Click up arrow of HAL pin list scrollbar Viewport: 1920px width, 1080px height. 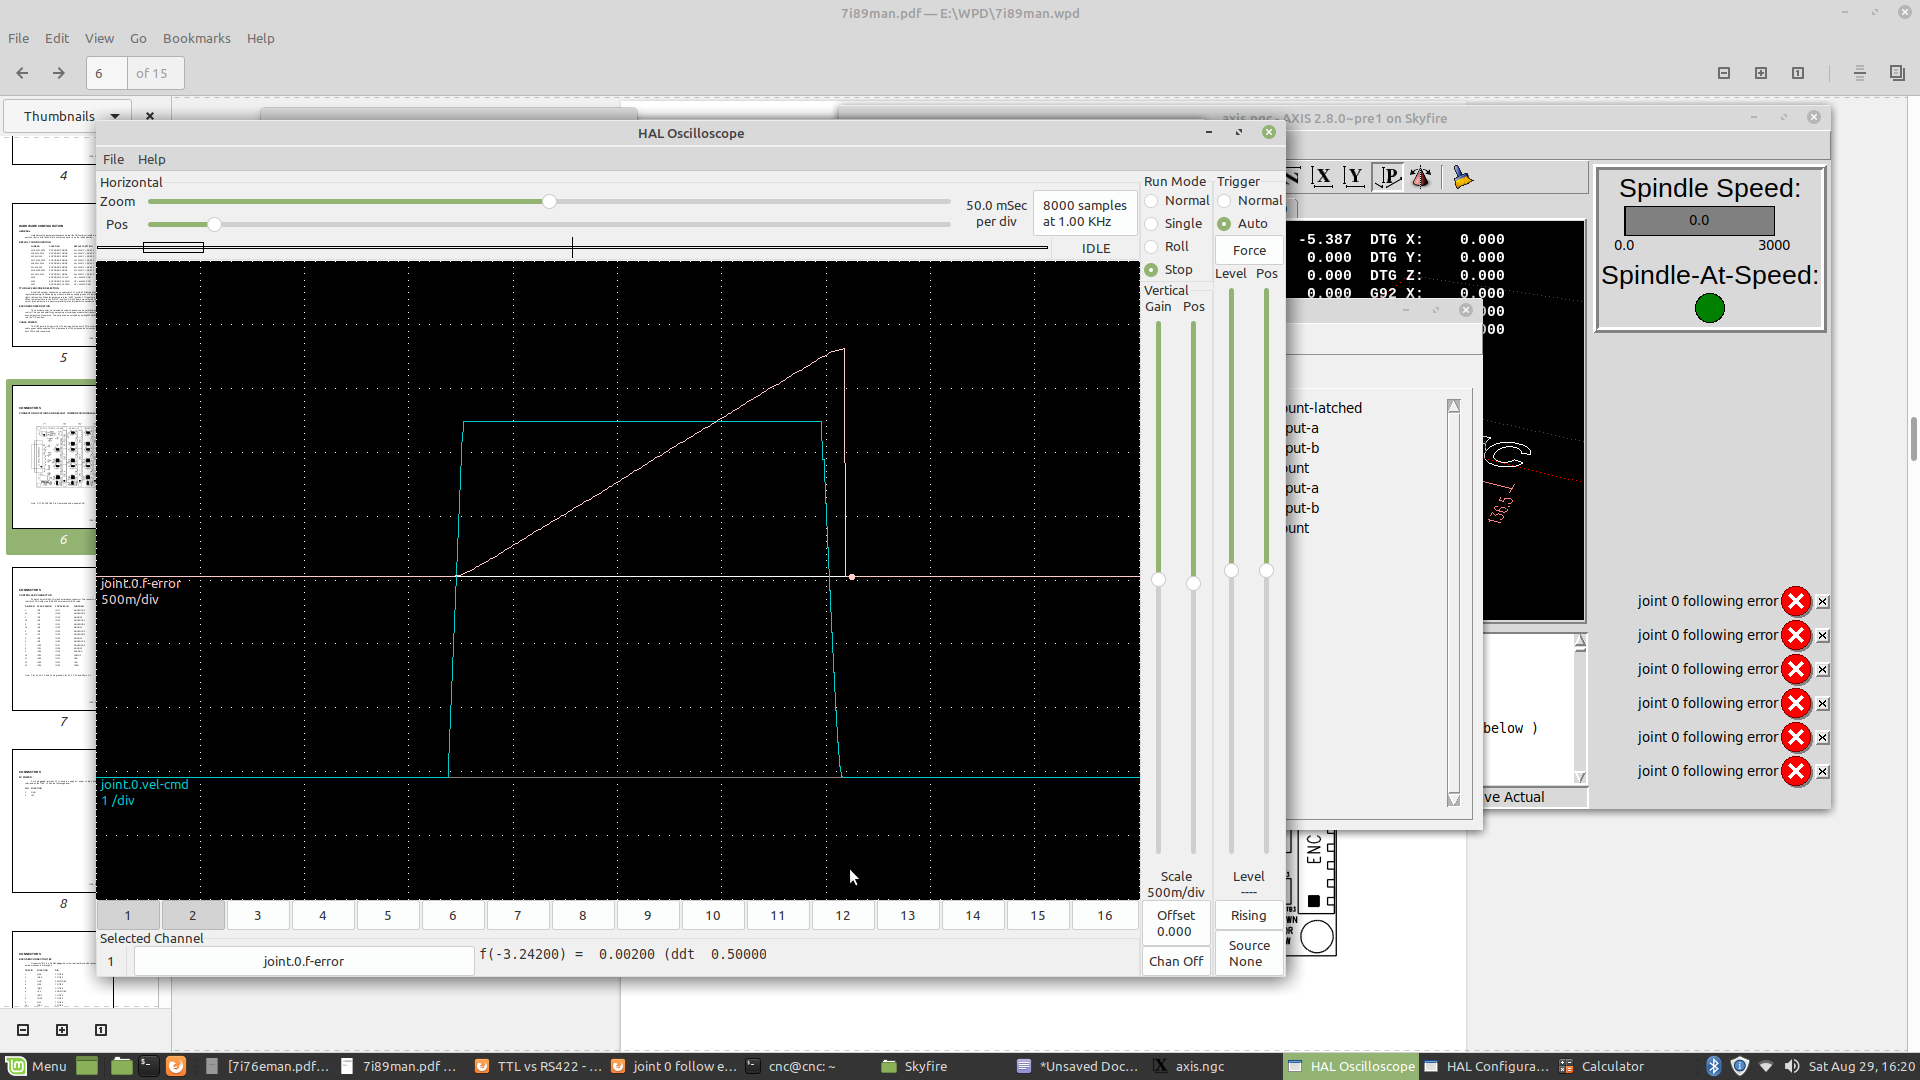click(x=1454, y=406)
